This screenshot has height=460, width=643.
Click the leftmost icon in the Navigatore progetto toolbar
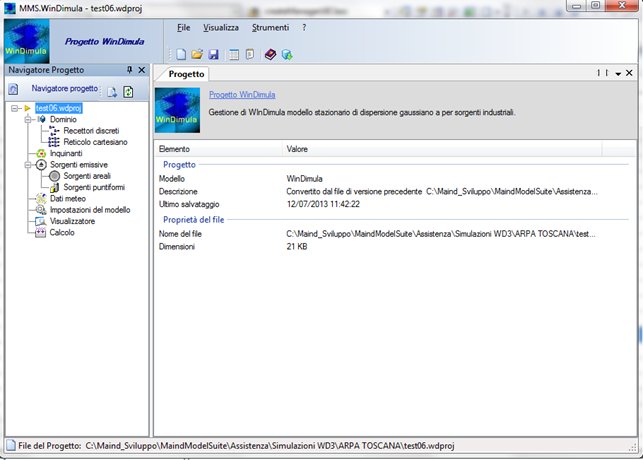pos(13,89)
